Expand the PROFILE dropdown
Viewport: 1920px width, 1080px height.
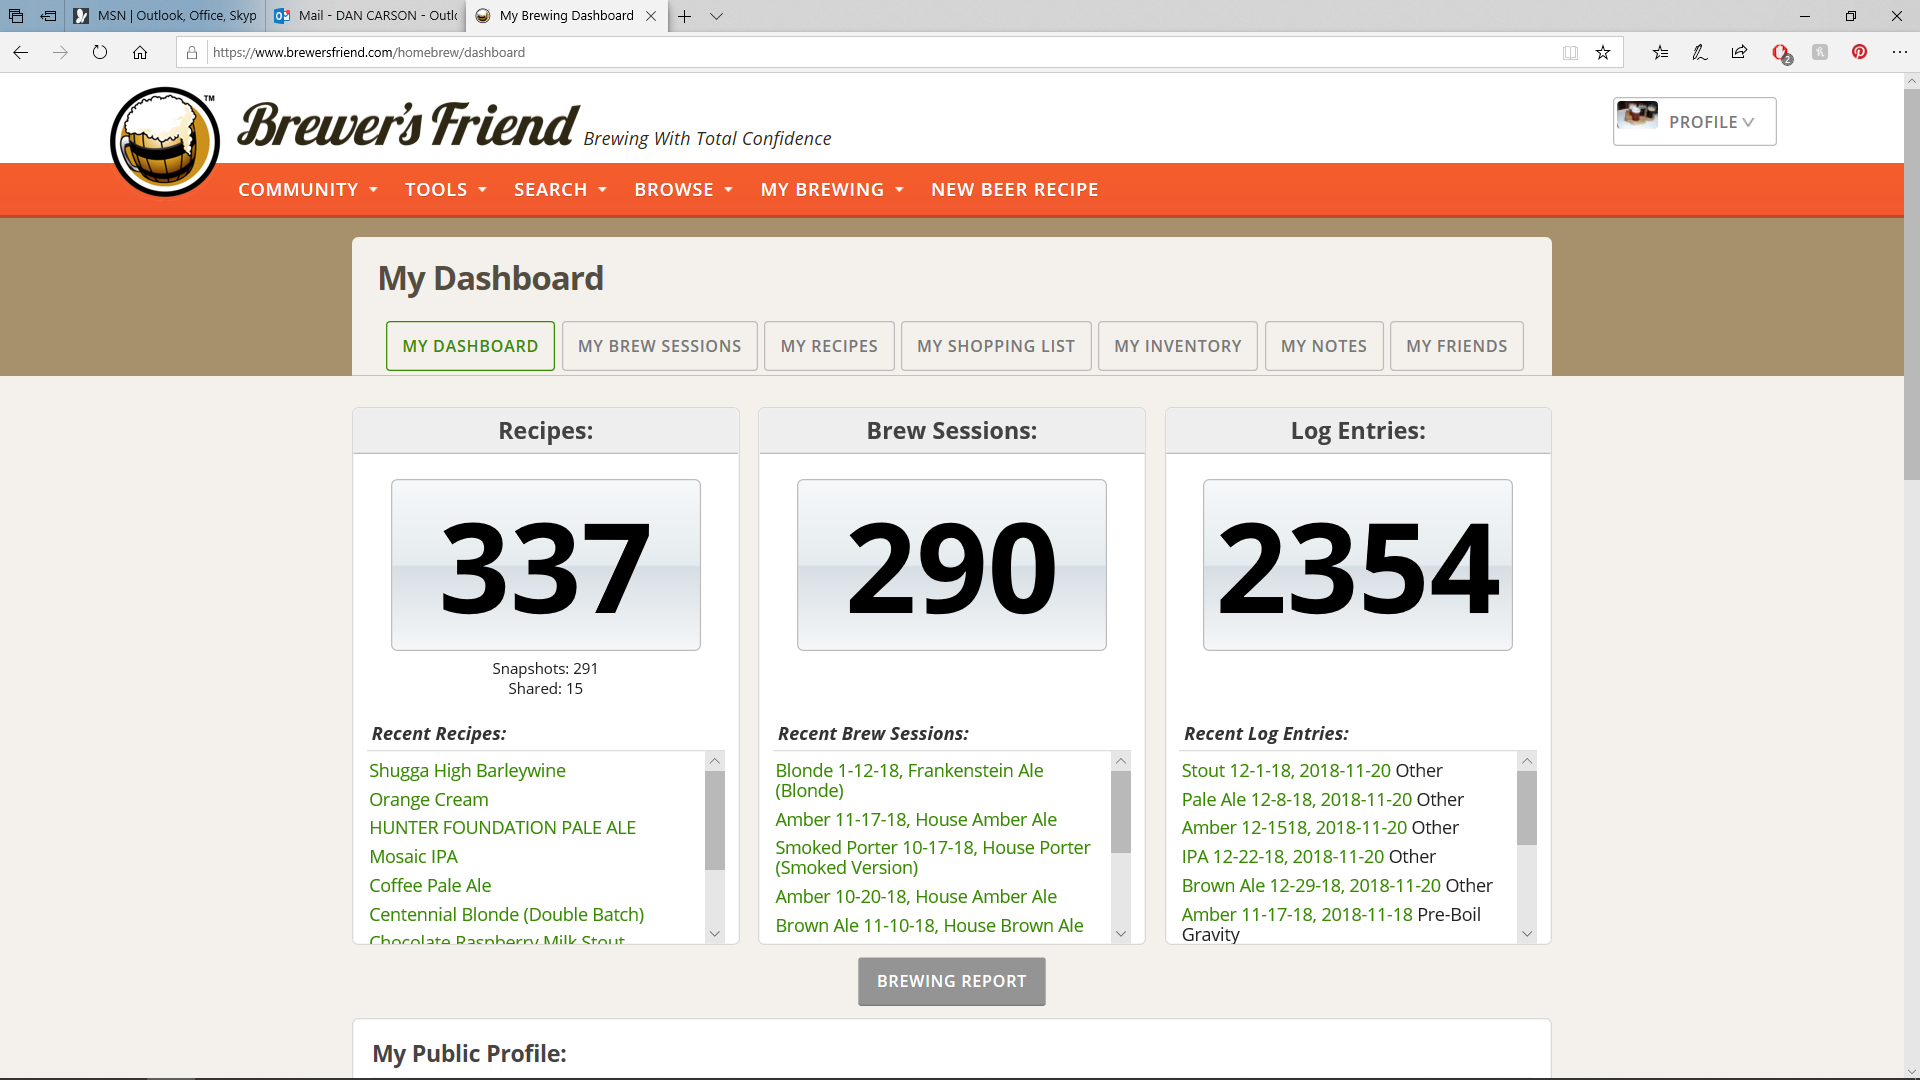[x=1694, y=122]
